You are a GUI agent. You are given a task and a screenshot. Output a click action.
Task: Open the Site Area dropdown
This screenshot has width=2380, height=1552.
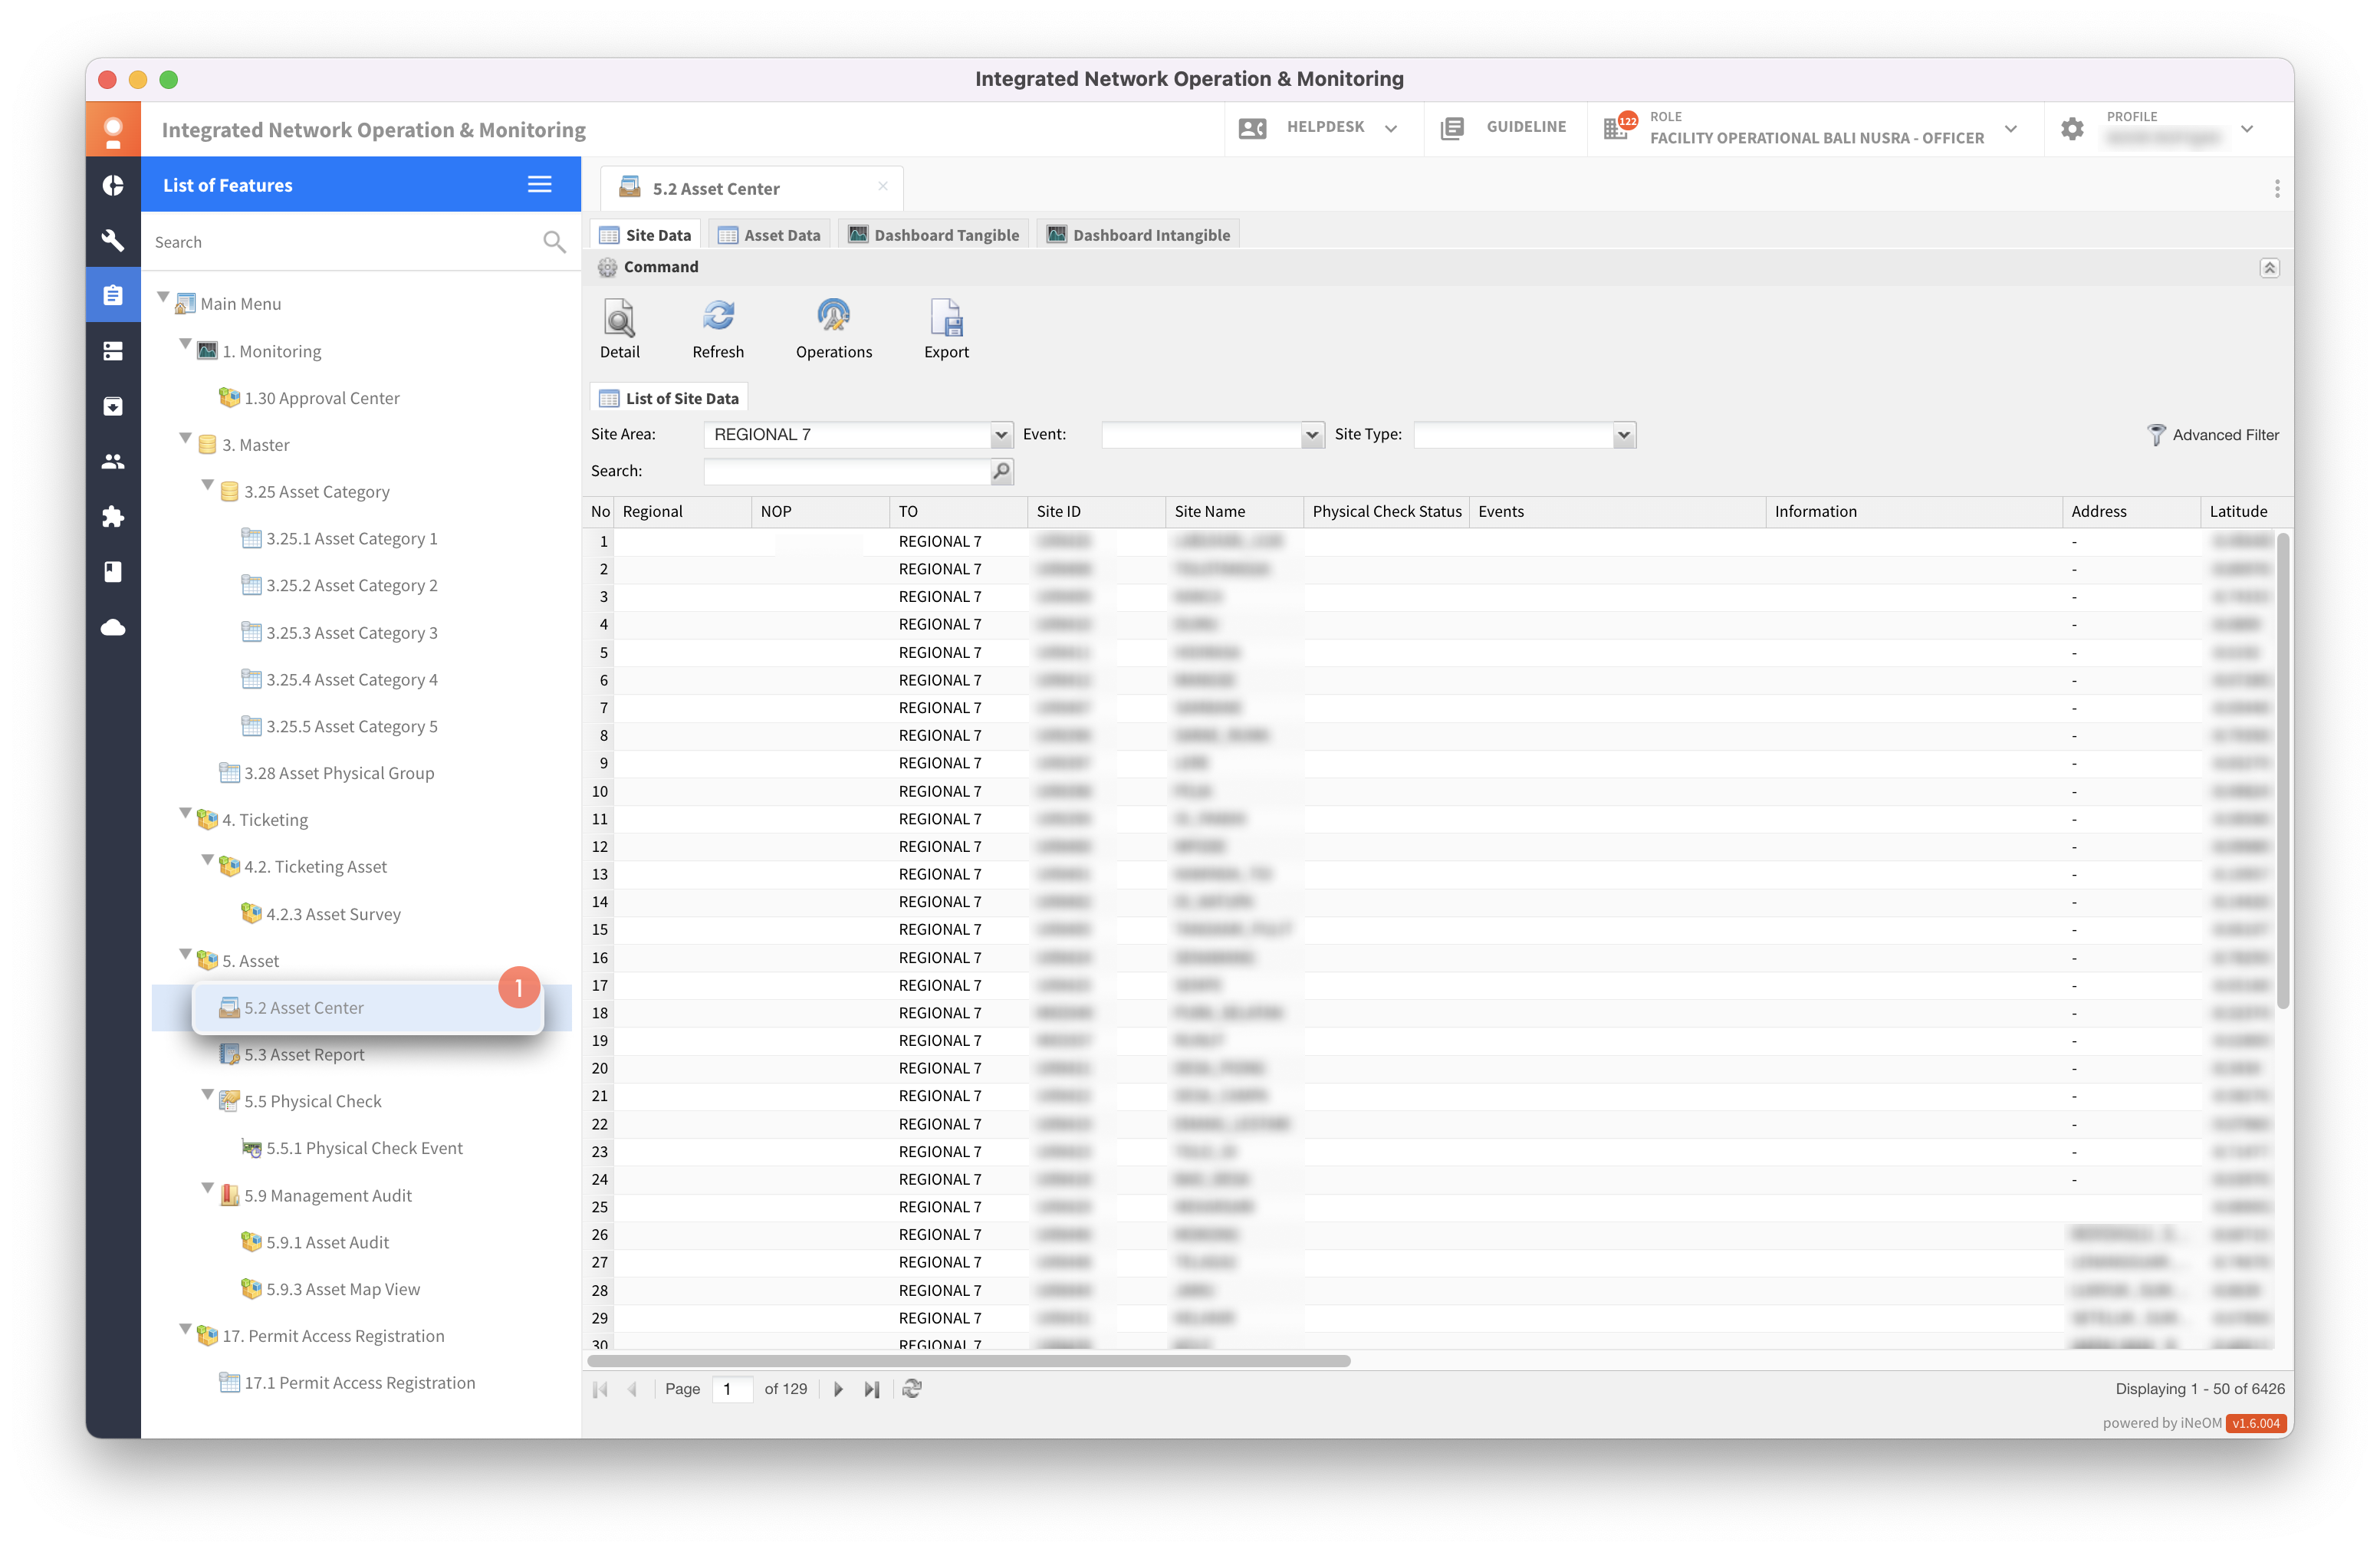click(1001, 435)
